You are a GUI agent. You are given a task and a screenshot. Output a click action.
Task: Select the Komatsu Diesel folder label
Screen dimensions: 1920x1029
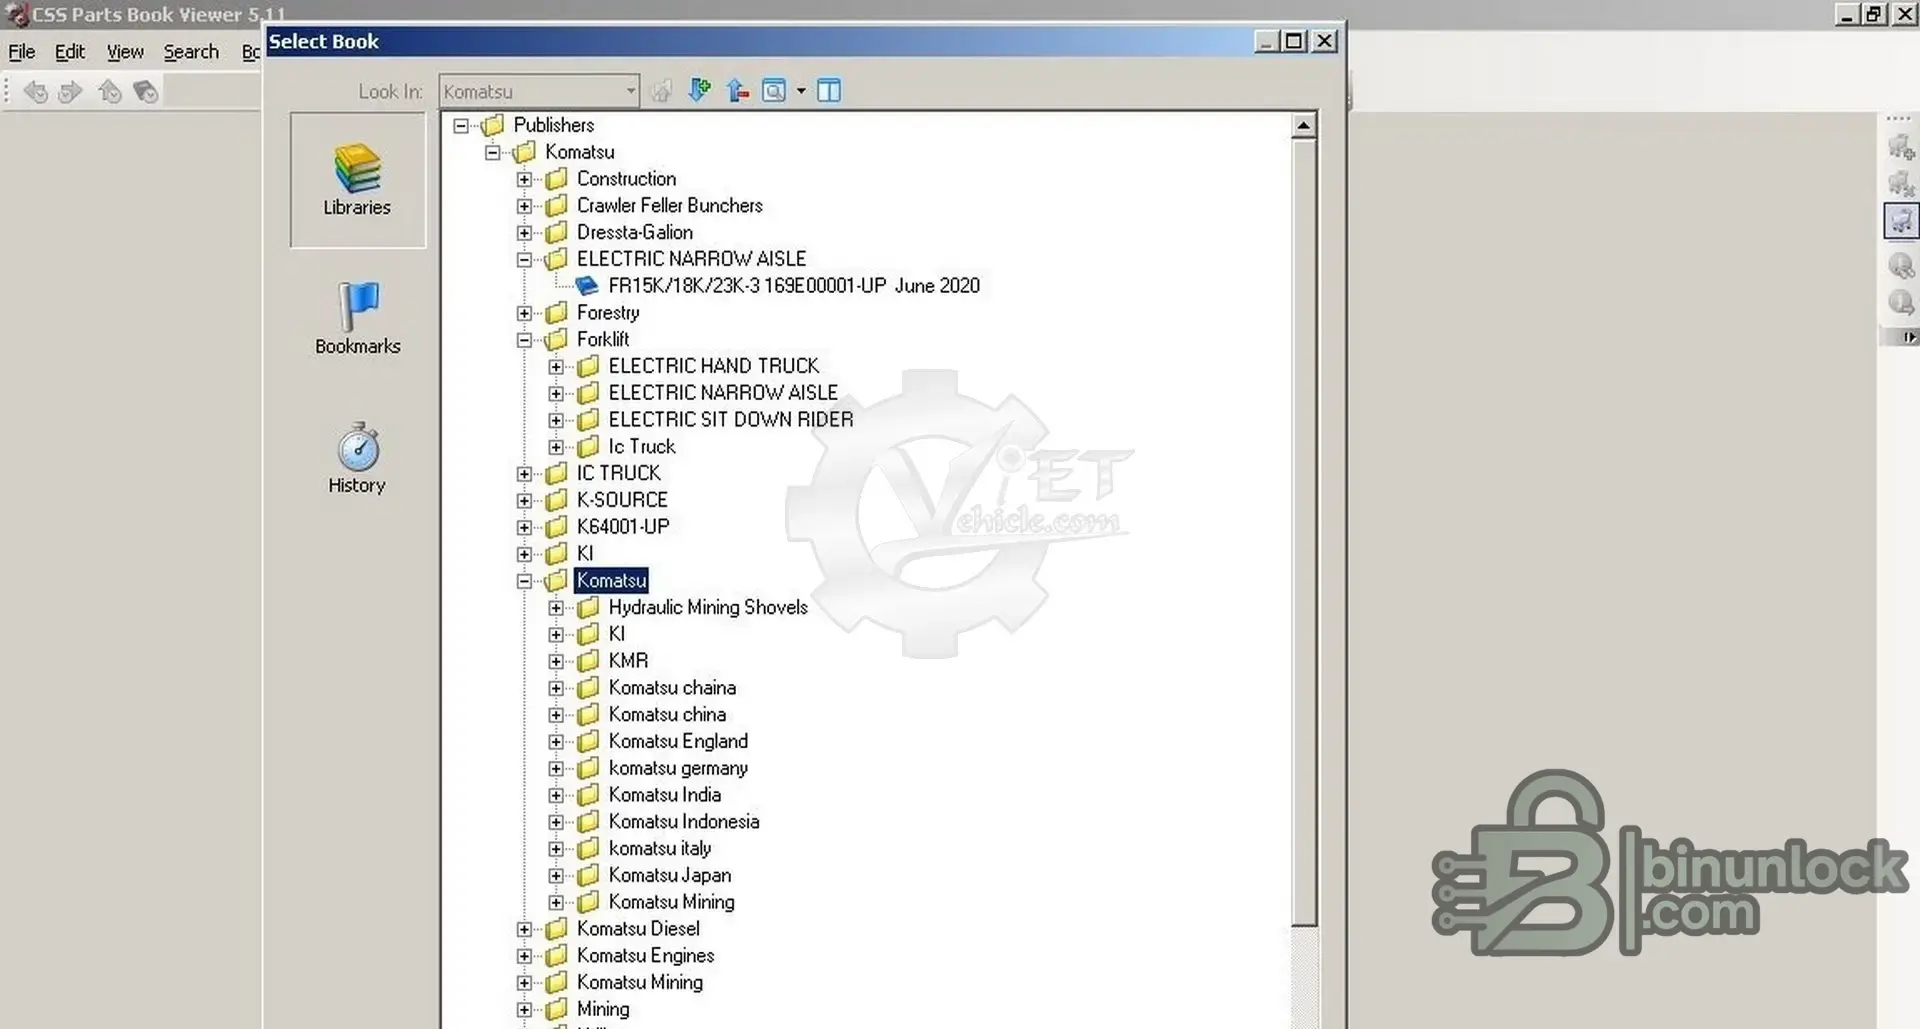[x=637, y=929]
